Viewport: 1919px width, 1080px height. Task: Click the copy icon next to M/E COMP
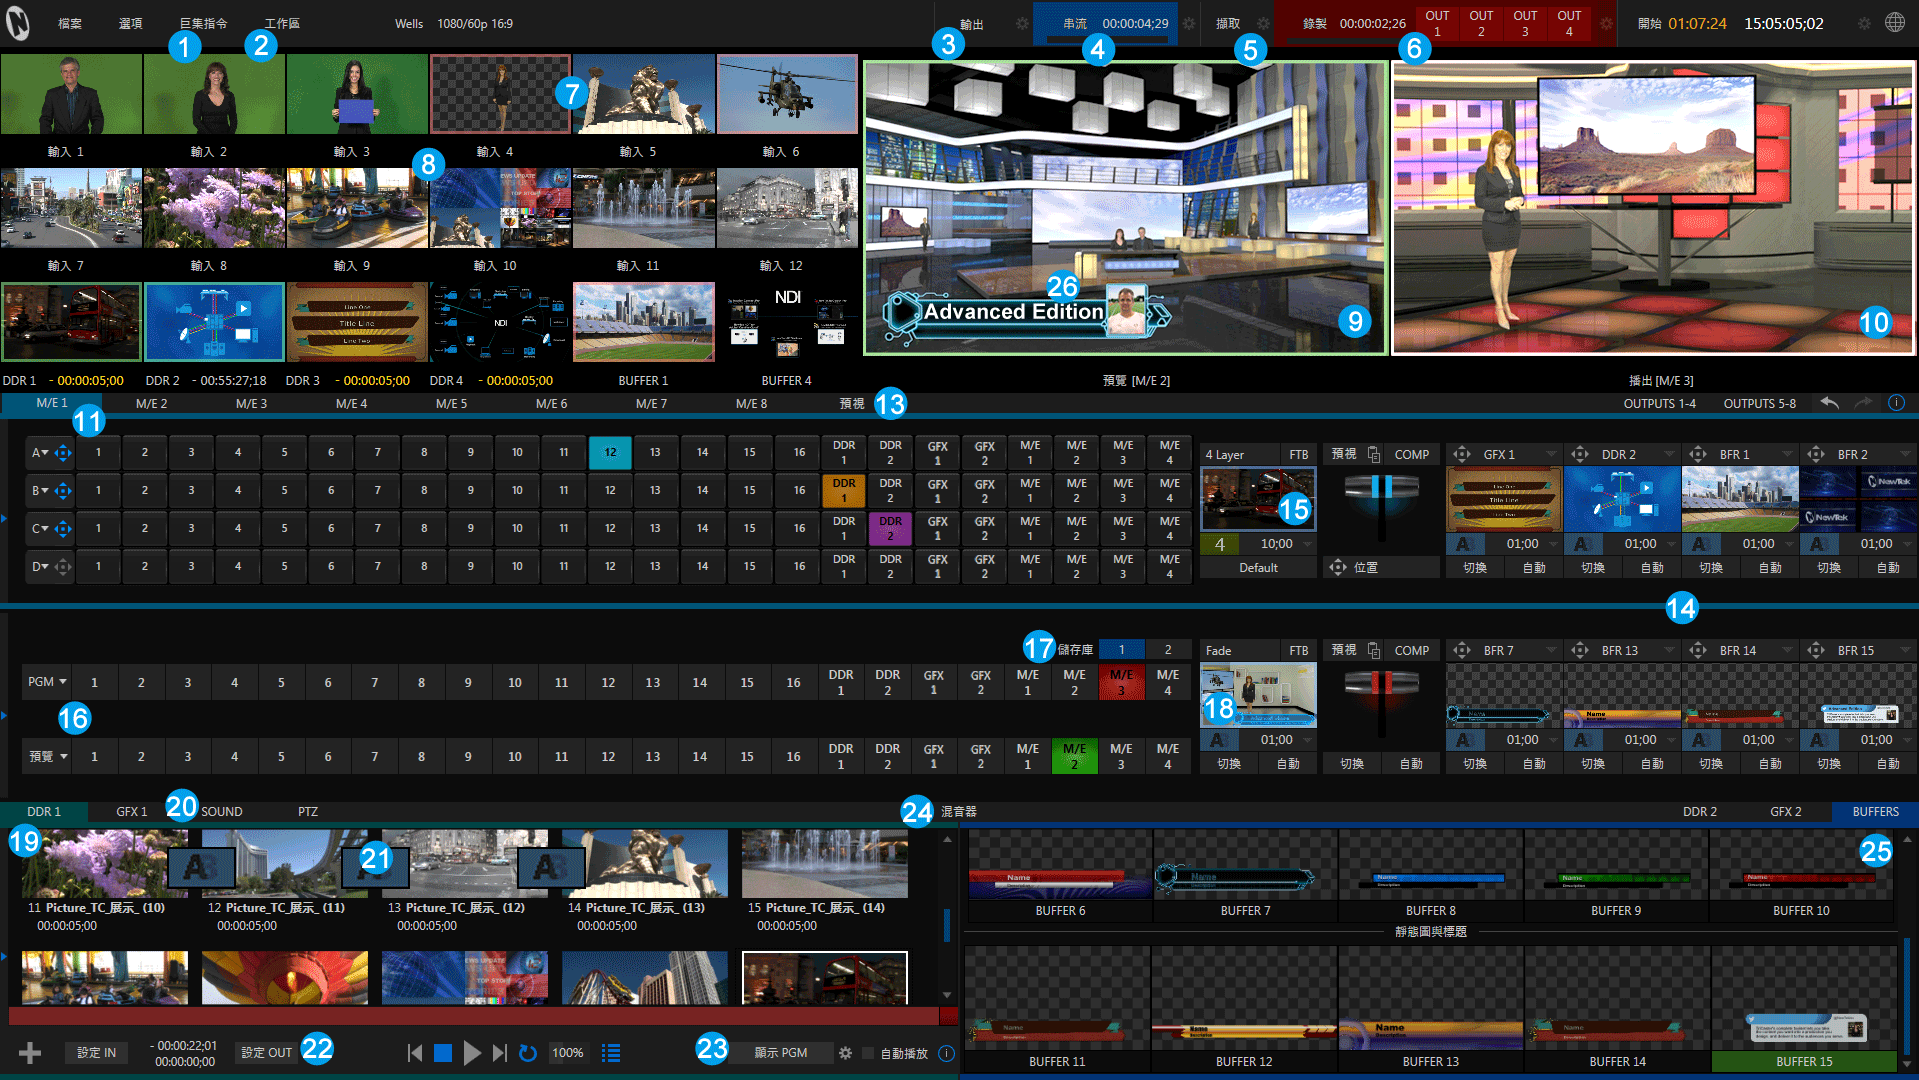tap(1374, 454)
